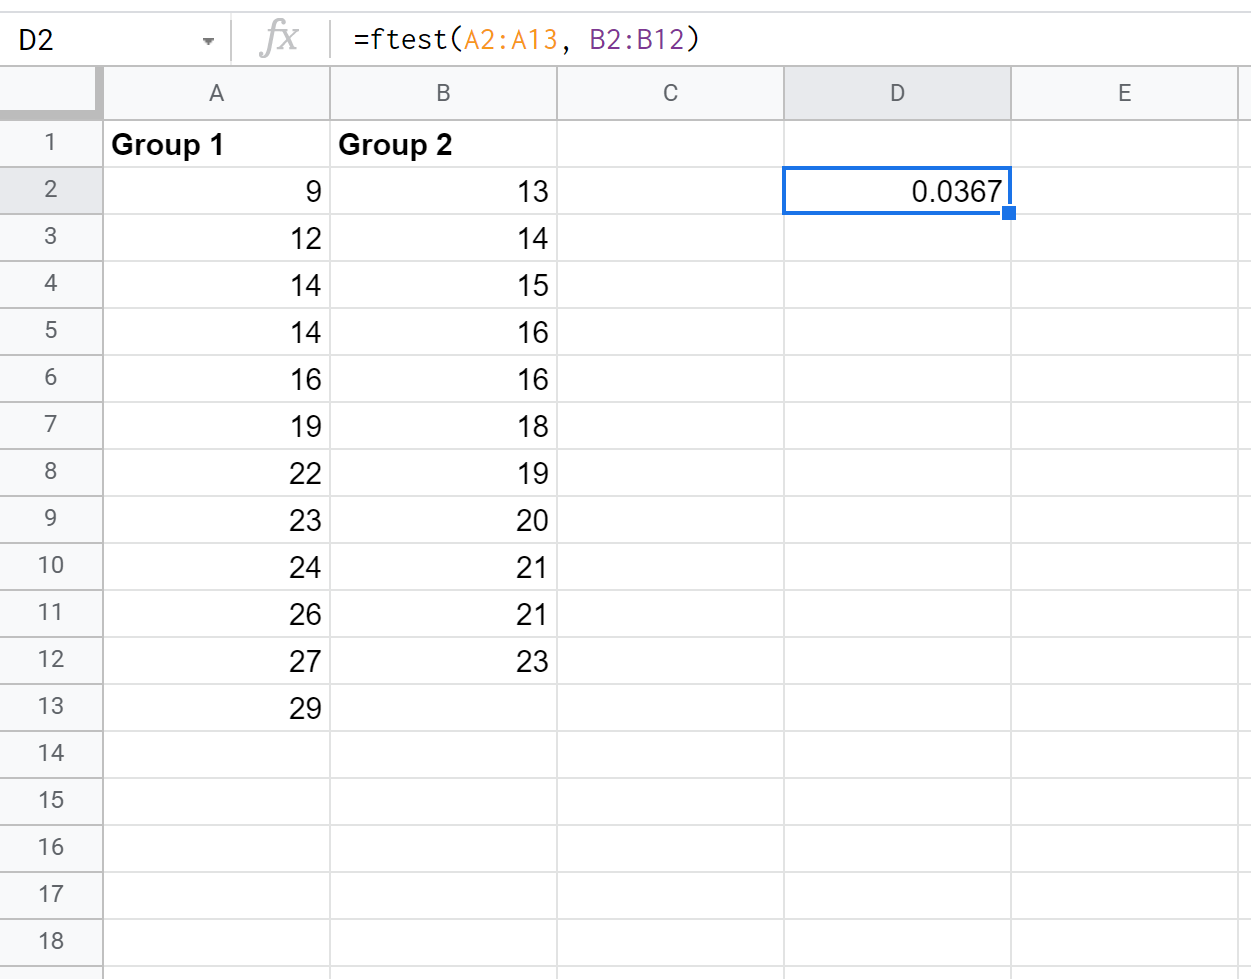Select column D header

[897, 92]
